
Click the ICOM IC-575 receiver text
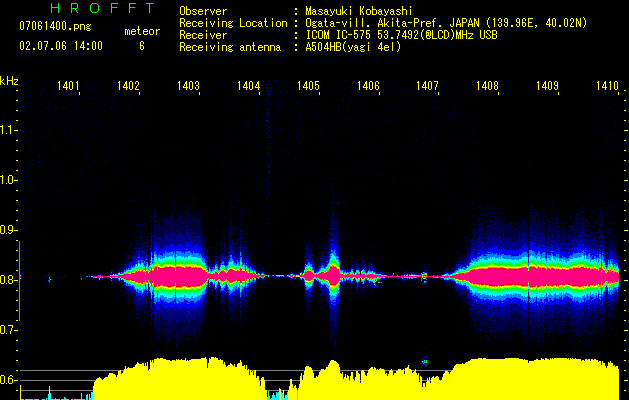(x=401, y=35)
